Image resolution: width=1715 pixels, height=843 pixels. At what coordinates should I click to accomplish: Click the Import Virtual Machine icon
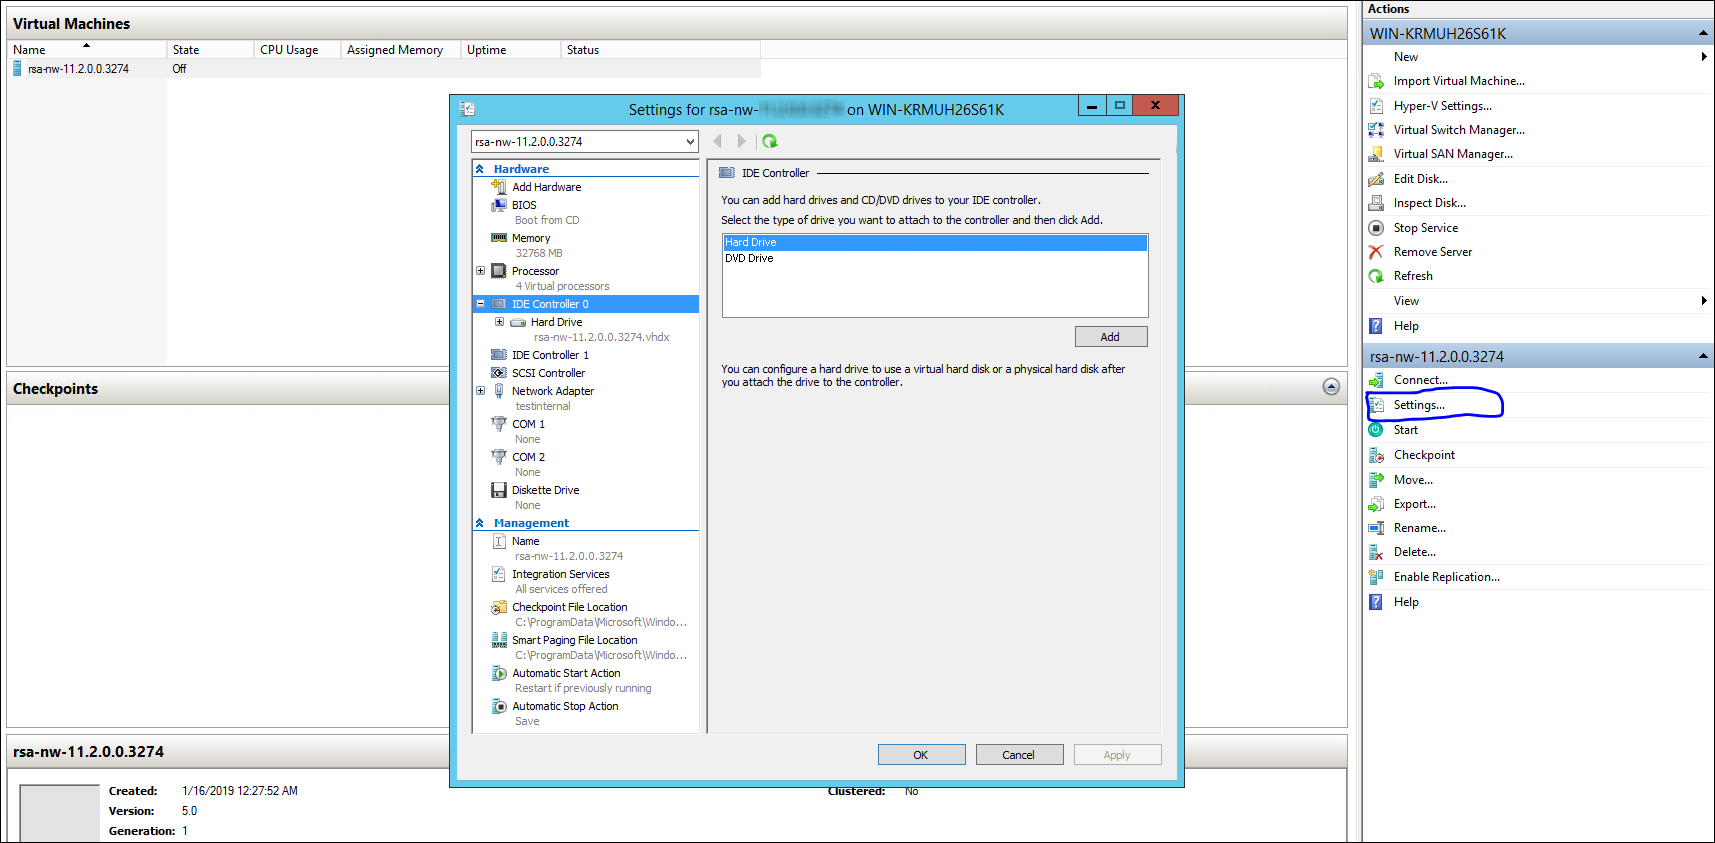(1376, 81)
